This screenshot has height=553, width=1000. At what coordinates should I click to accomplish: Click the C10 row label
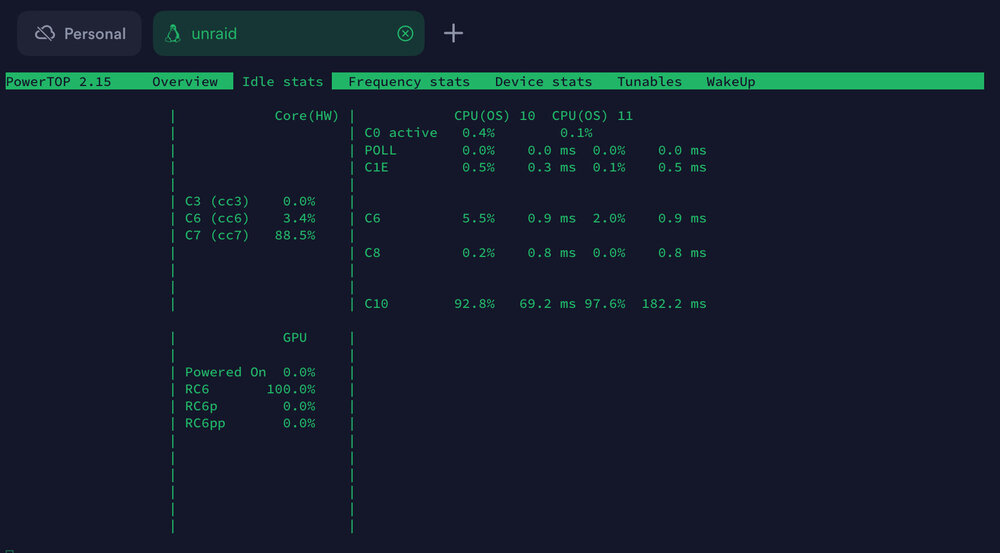click(x=376, y=304)
